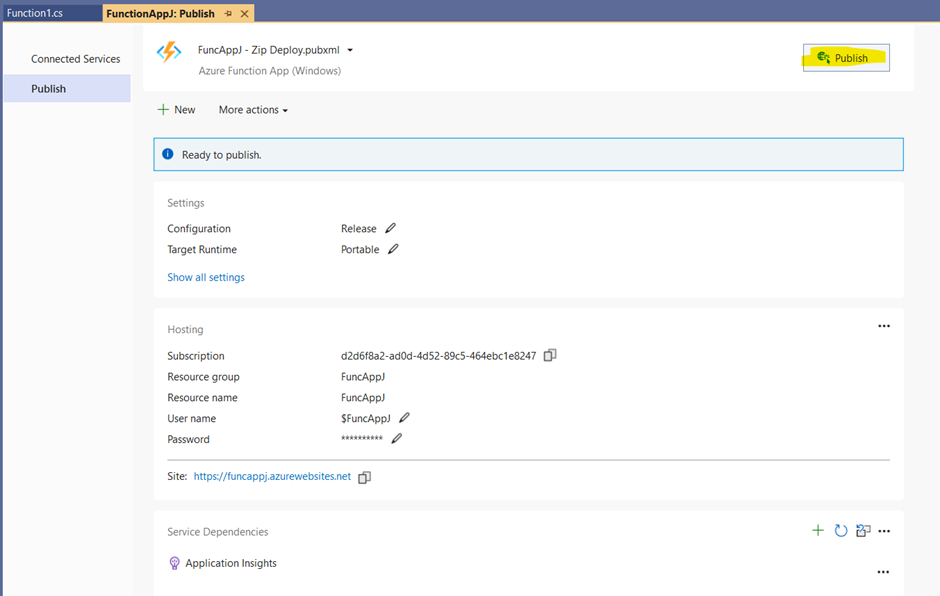
Task: Edit the Configuration Release setting
Action: (x=390, y=228)
